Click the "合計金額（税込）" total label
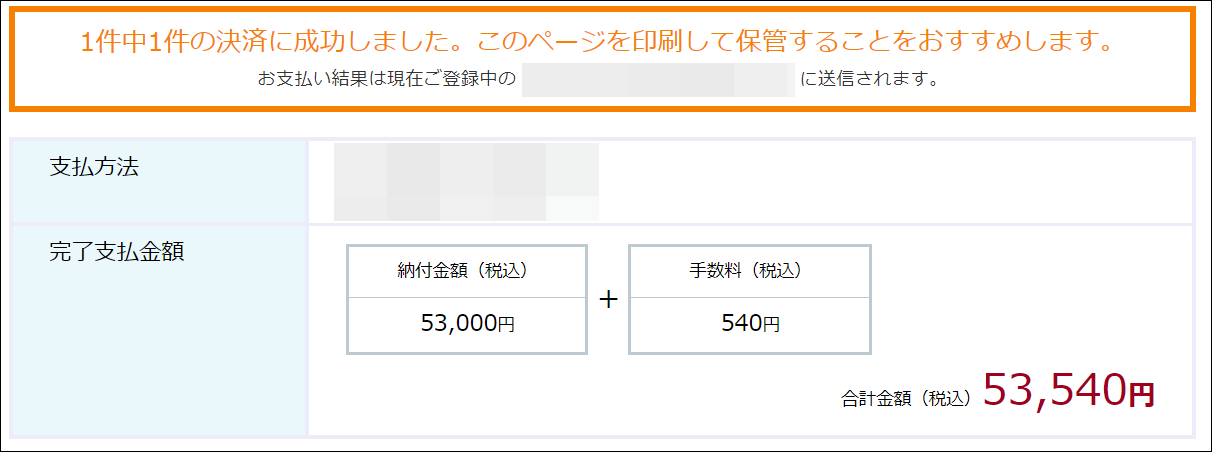 pos(906,398)
